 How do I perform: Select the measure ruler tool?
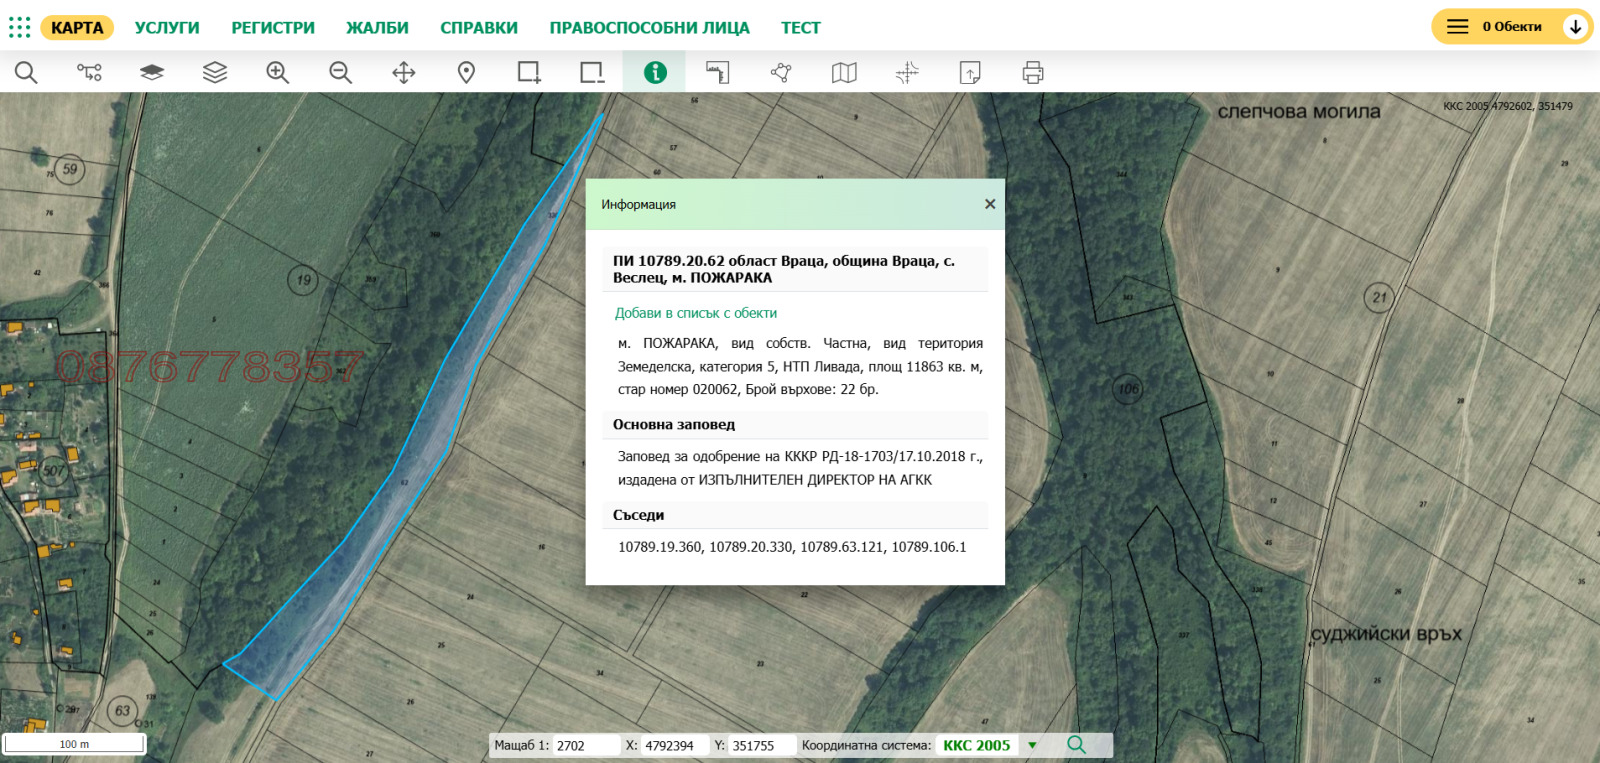tap(718, 72)
